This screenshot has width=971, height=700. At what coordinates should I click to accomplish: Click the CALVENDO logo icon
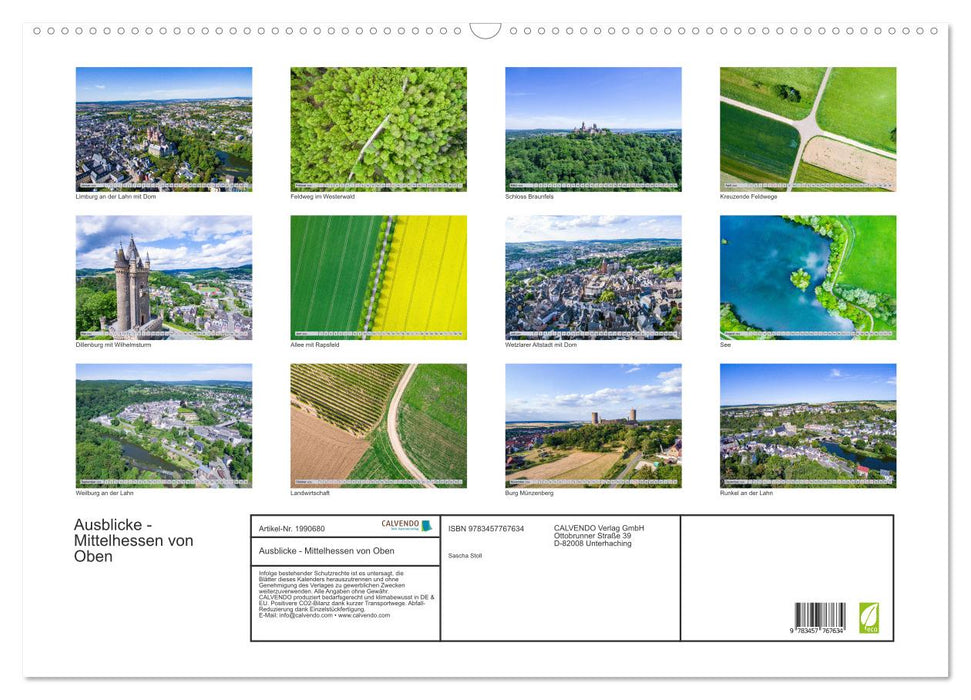400,524
